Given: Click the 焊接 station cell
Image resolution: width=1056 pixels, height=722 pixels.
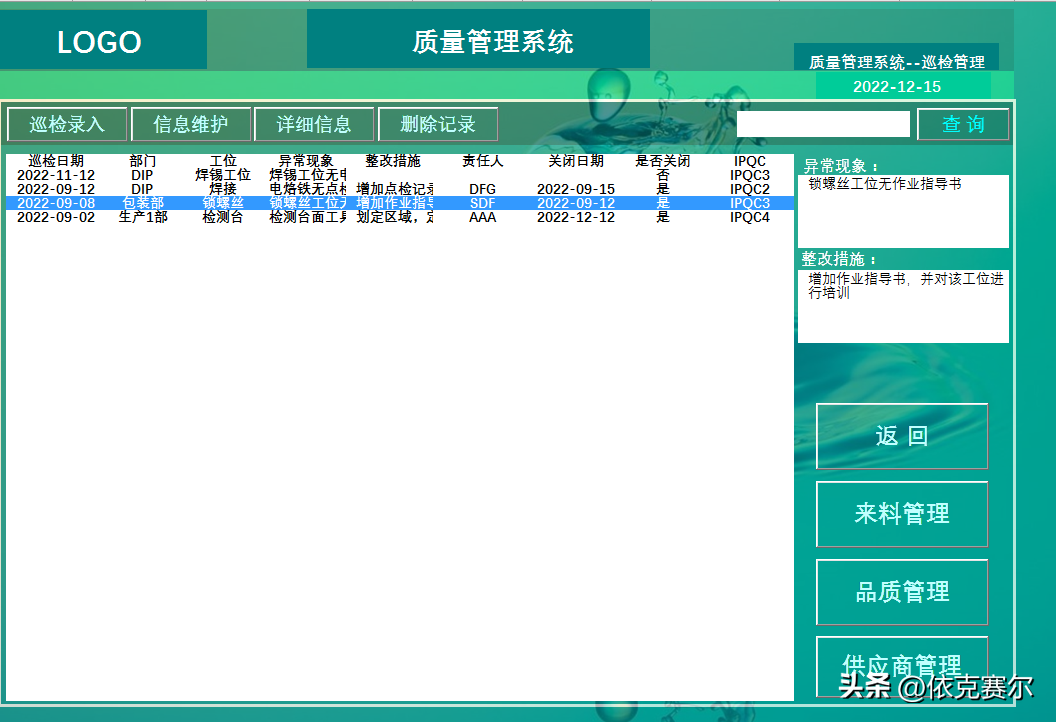Looking at the screenshot, I should [223, 189].
